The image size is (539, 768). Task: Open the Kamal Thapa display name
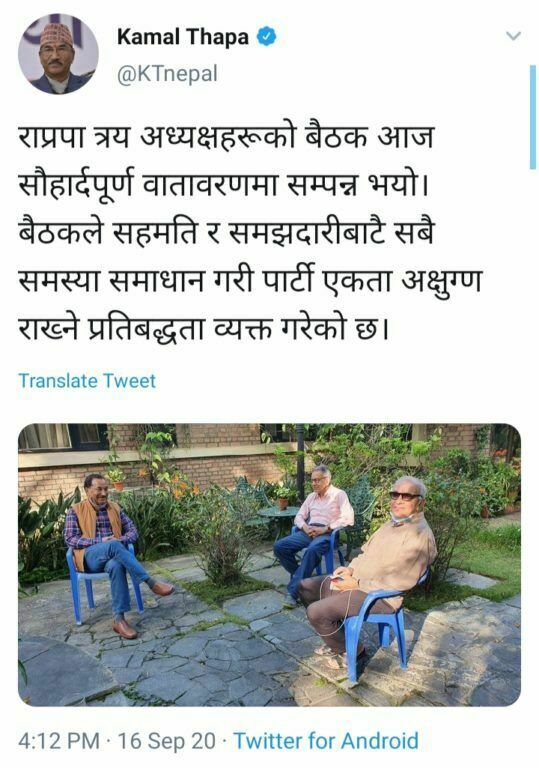(183, 37)
